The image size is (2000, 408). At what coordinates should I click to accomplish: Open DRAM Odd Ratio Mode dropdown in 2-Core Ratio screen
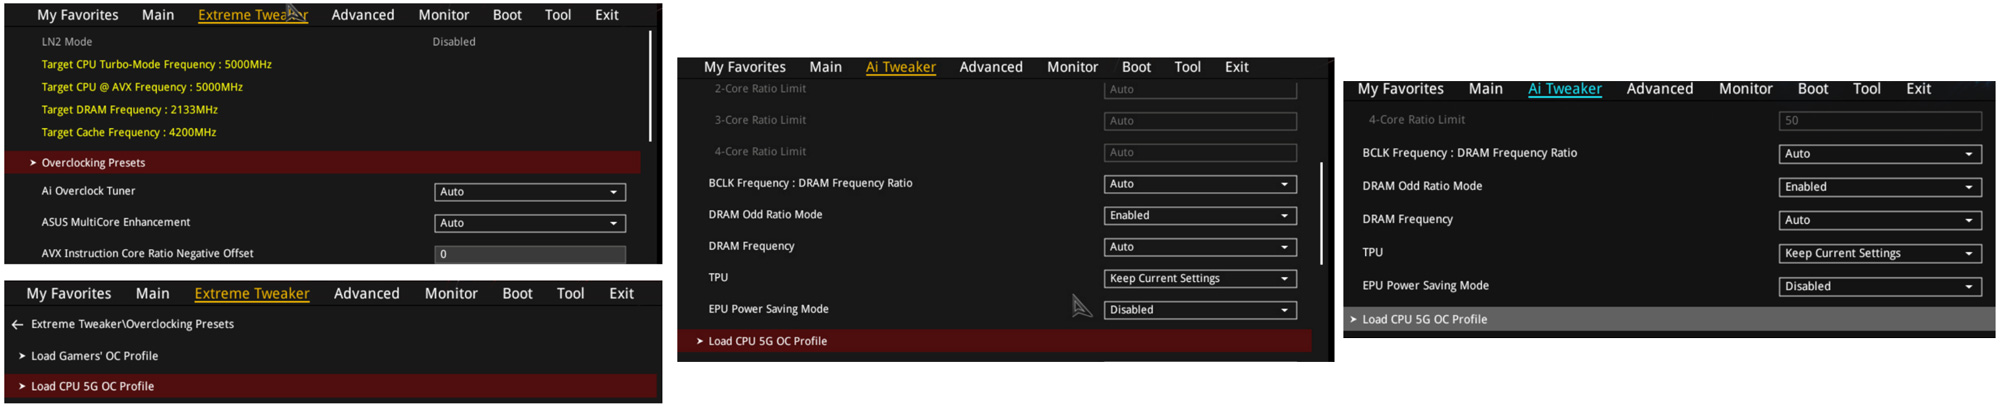click(1201, 216)
